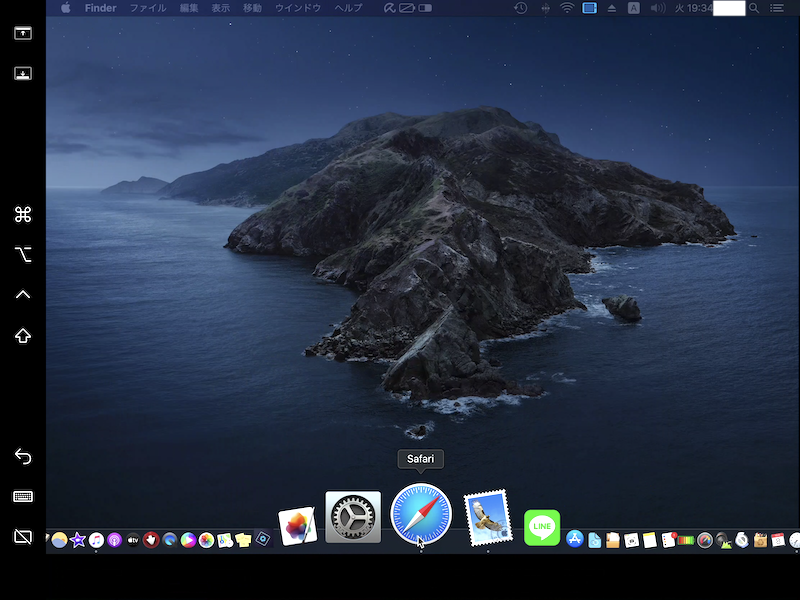800x600 pixels.
Task: Open Notes app in Dock
Action: click(650, 540)
